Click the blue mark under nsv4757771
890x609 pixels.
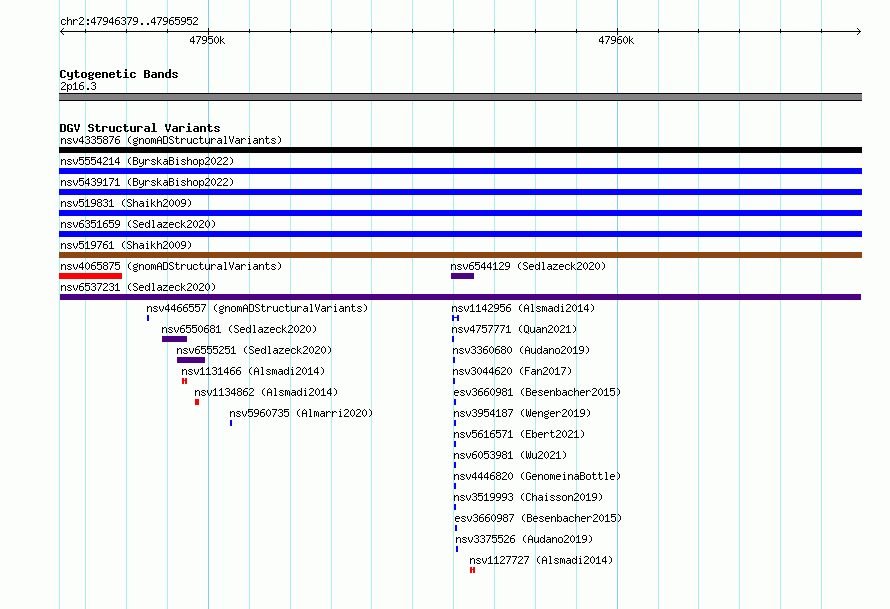[x=453, y=339]
